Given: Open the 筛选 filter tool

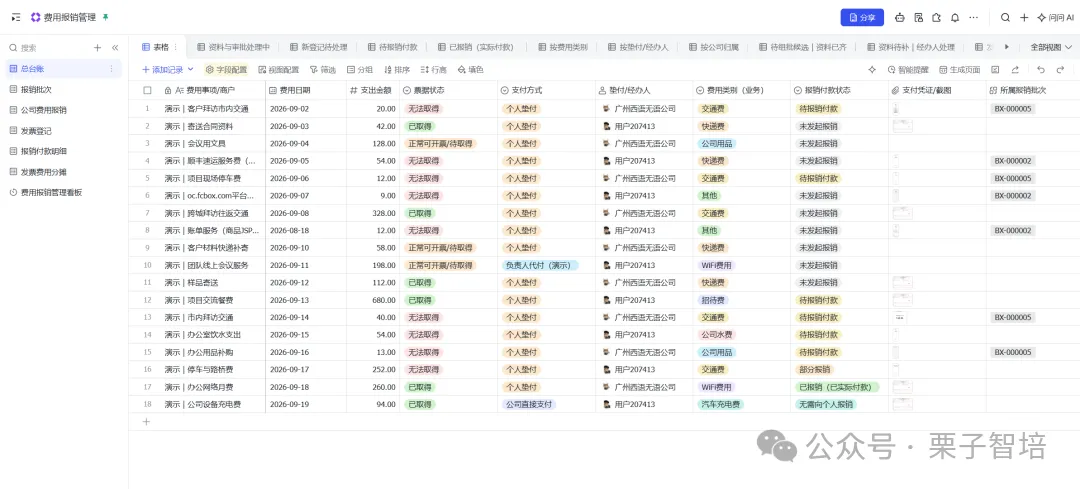Looking at the screenshot, I should 323,70.
